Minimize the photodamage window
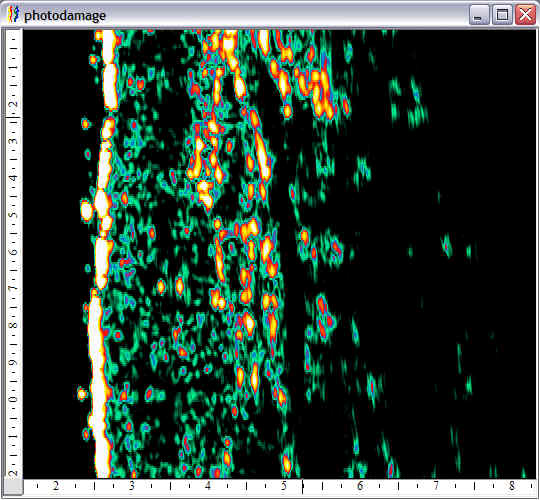The height and width of the screenshot is (500, 540). 479,15
